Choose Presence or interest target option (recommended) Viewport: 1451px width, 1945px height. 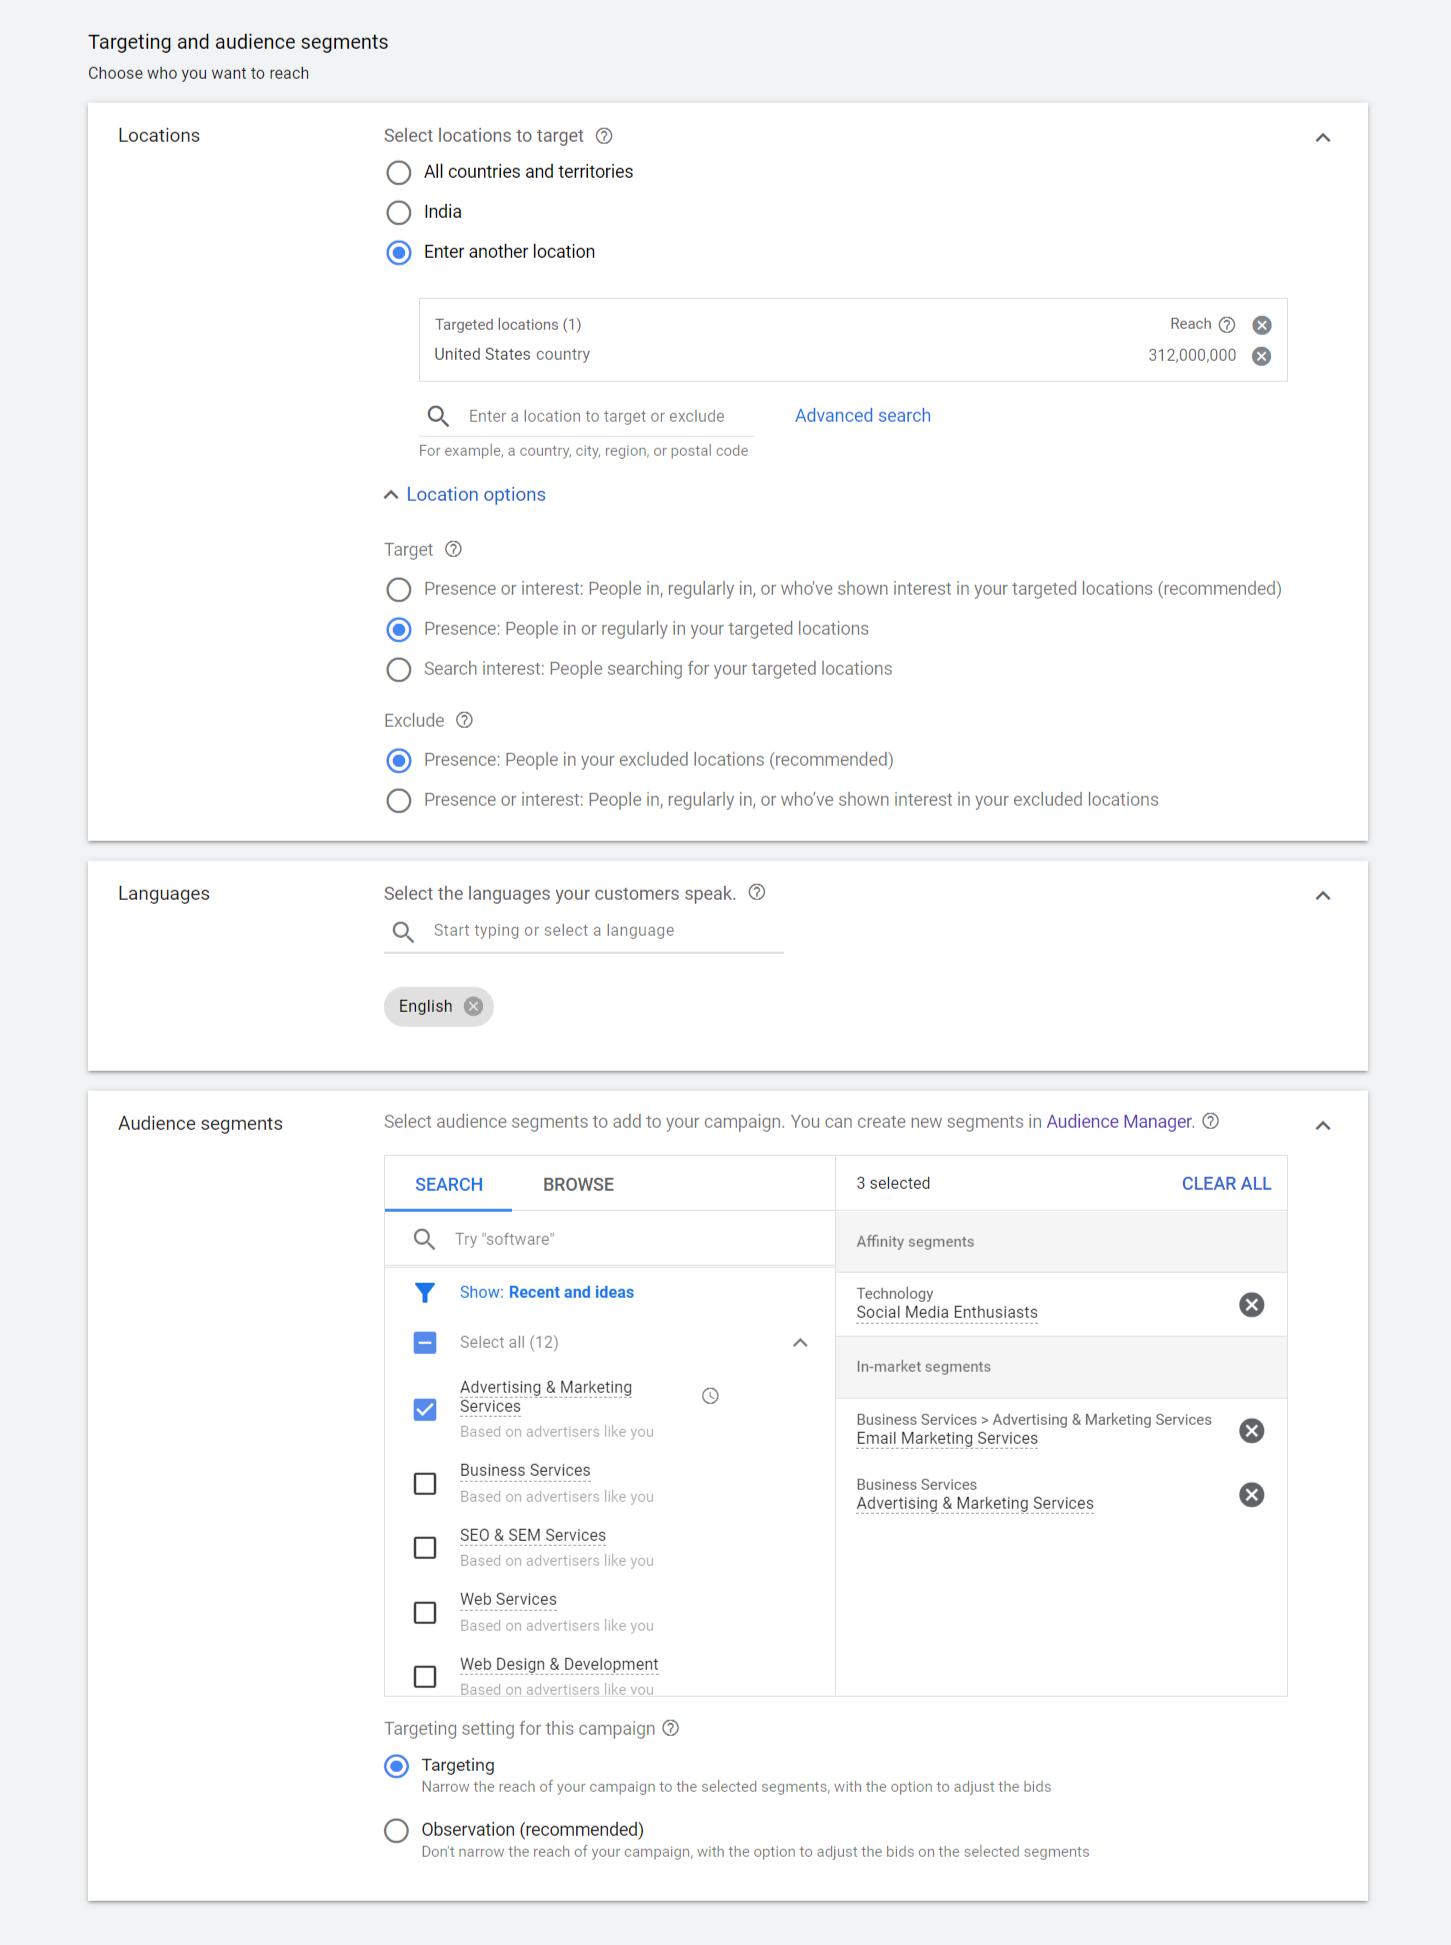tap(399, 590)
